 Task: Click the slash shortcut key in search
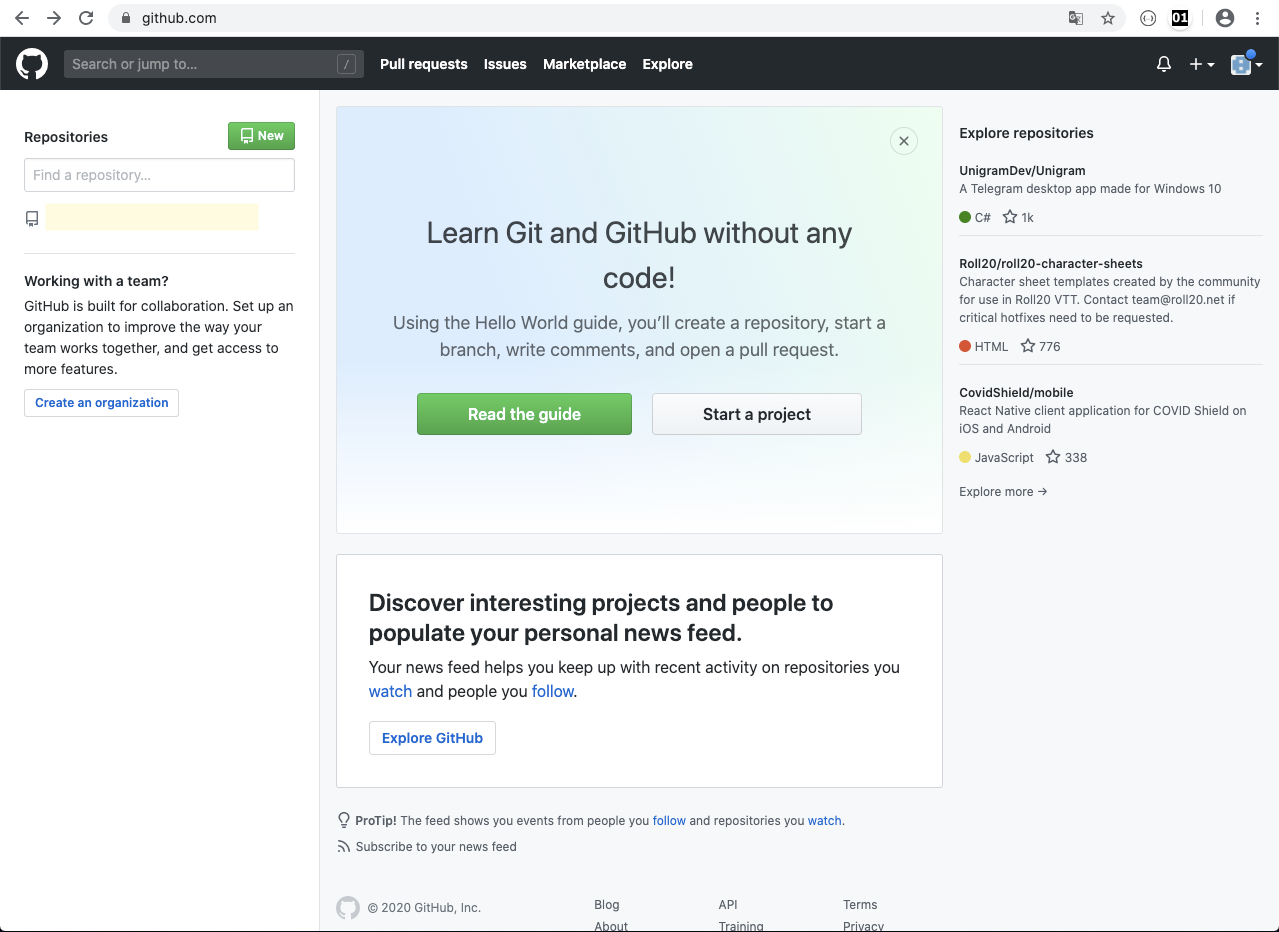[346, 64]
